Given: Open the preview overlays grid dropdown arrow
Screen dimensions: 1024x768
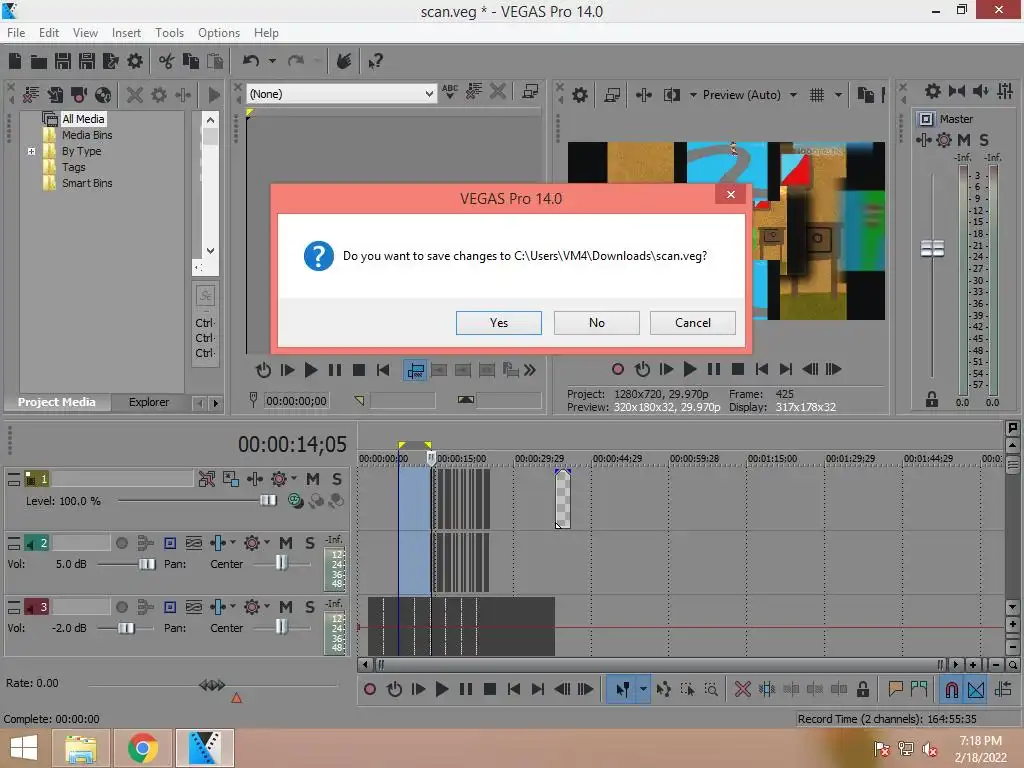Looking at the screenshot, I should click(838, 95).
